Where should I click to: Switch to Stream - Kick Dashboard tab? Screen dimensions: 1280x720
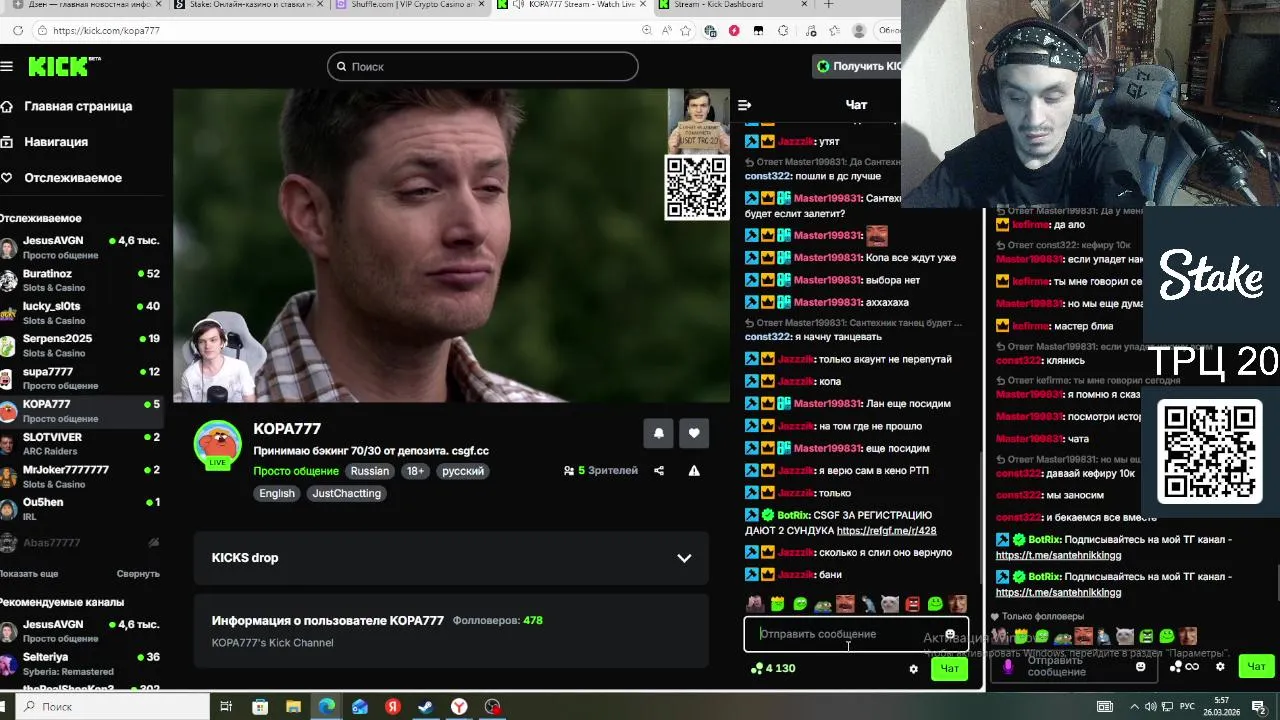735,5
